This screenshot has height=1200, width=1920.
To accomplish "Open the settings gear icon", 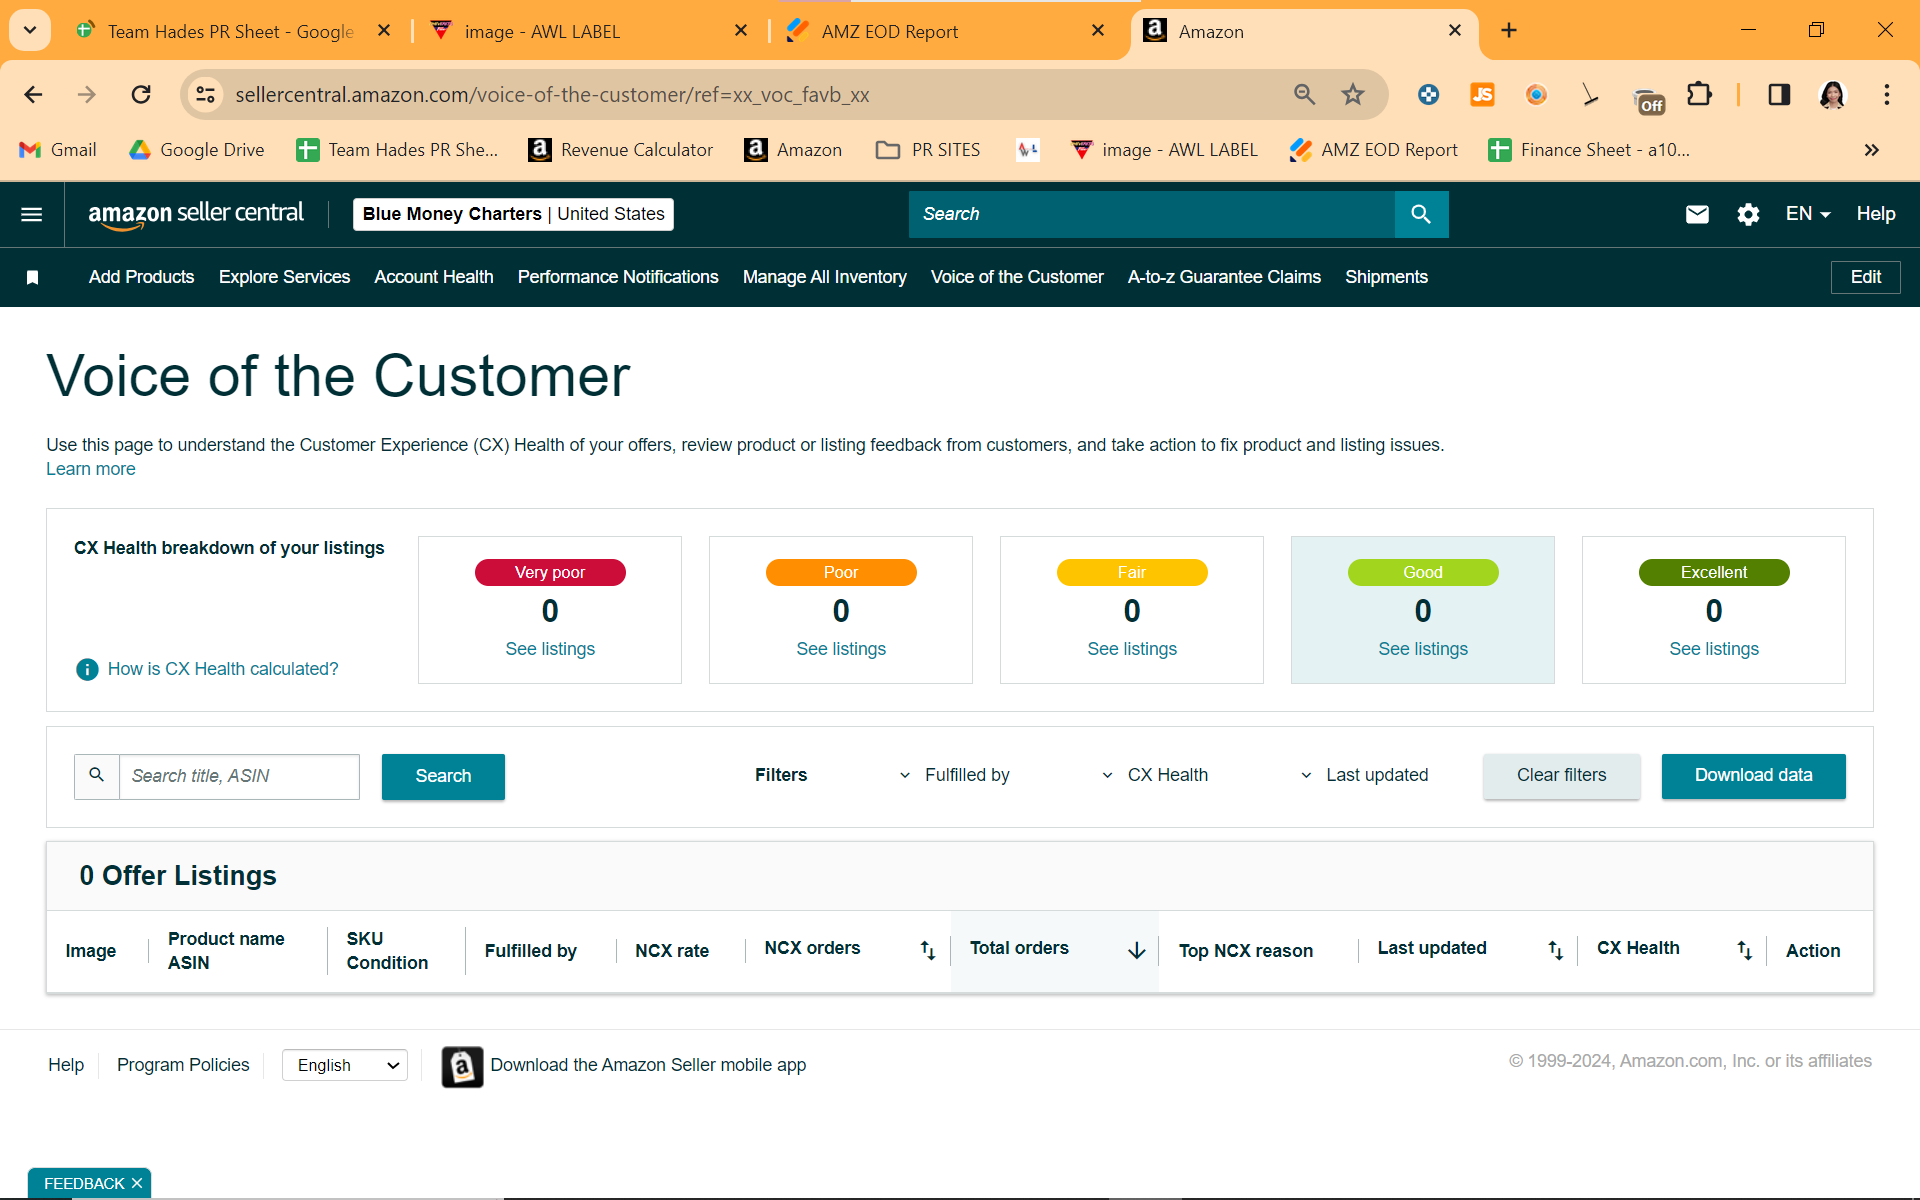I will click(x=1748, y=214).
